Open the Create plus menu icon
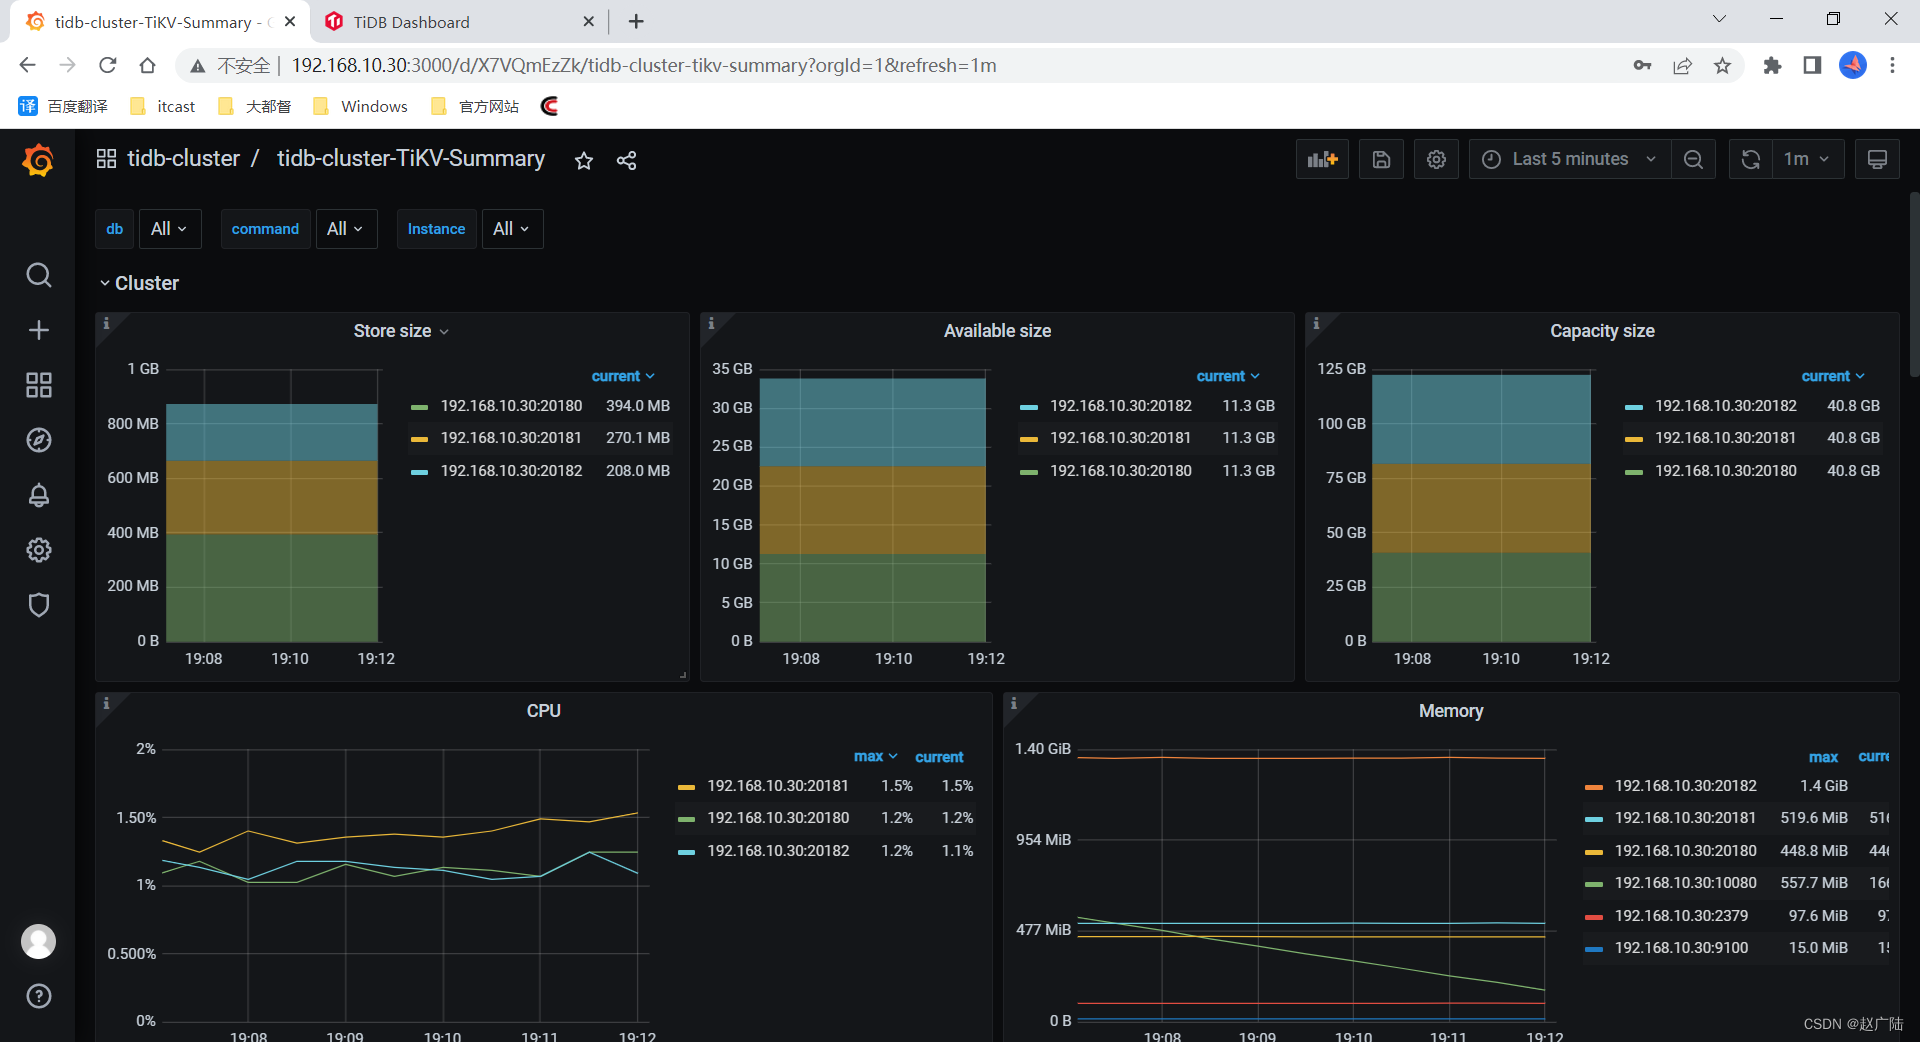Viewport: 1920px width, 1042px height. pyautogui.click(x=38, y=330)
